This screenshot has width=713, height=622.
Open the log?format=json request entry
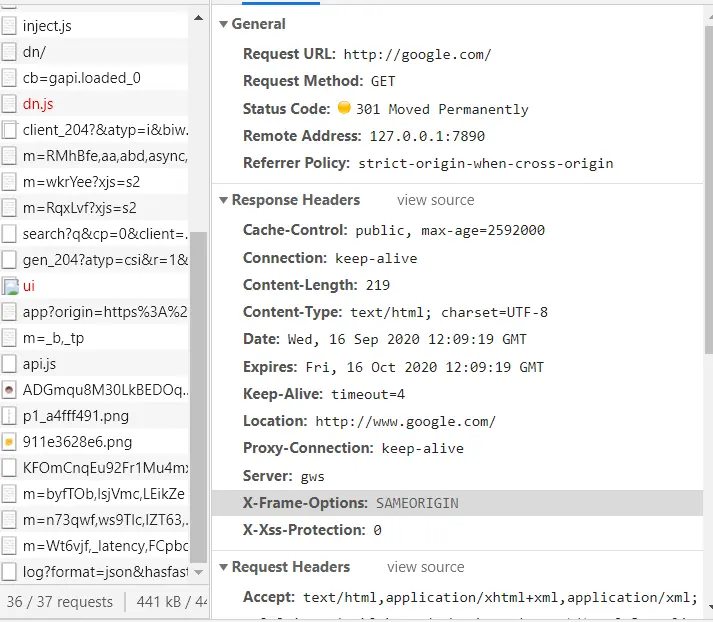[x=94, y=572]
